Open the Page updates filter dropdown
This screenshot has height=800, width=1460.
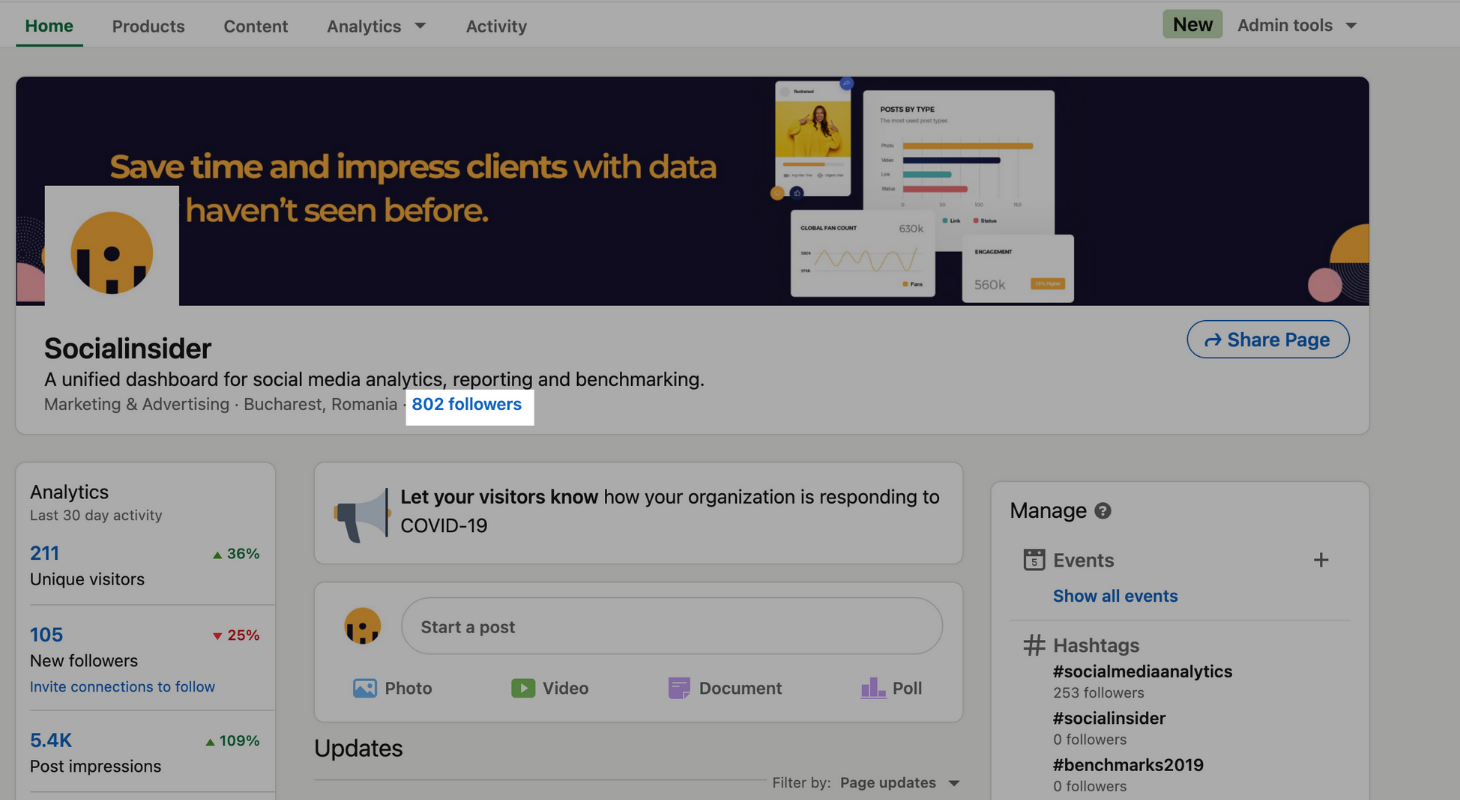point(900,783)
